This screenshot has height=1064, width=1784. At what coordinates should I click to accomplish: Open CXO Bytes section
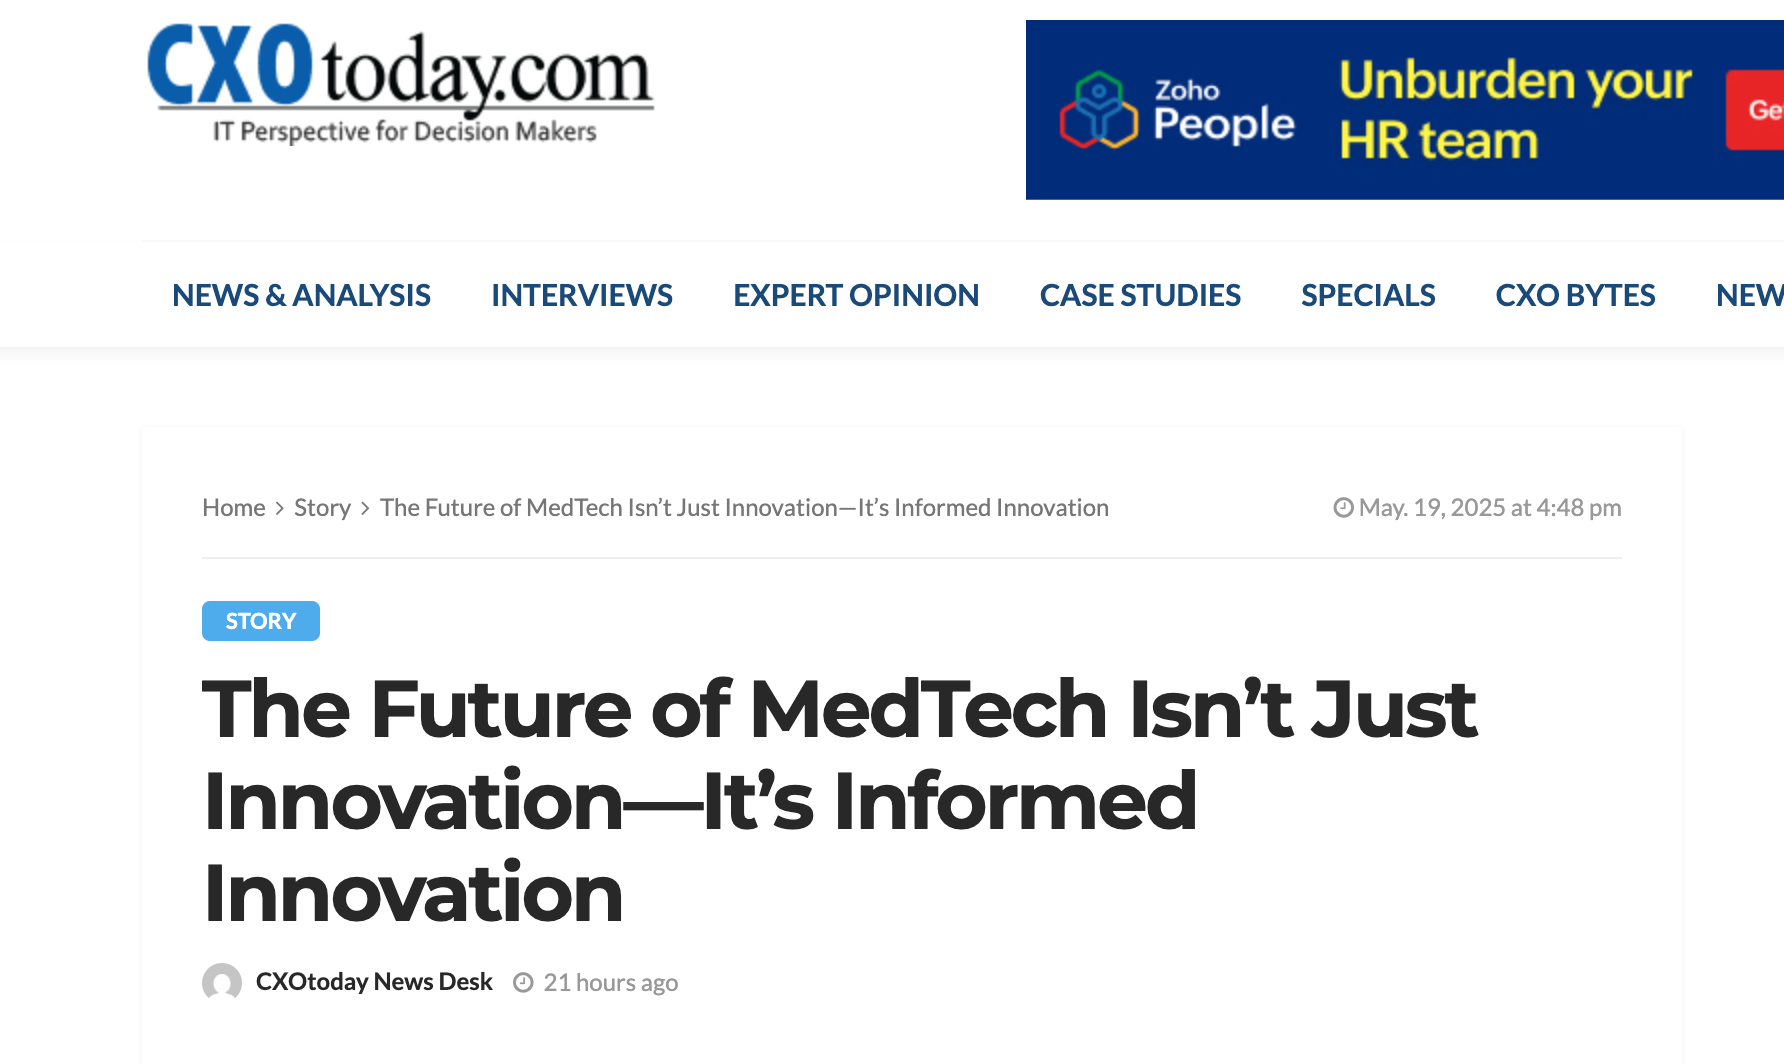pos(1575,295)
